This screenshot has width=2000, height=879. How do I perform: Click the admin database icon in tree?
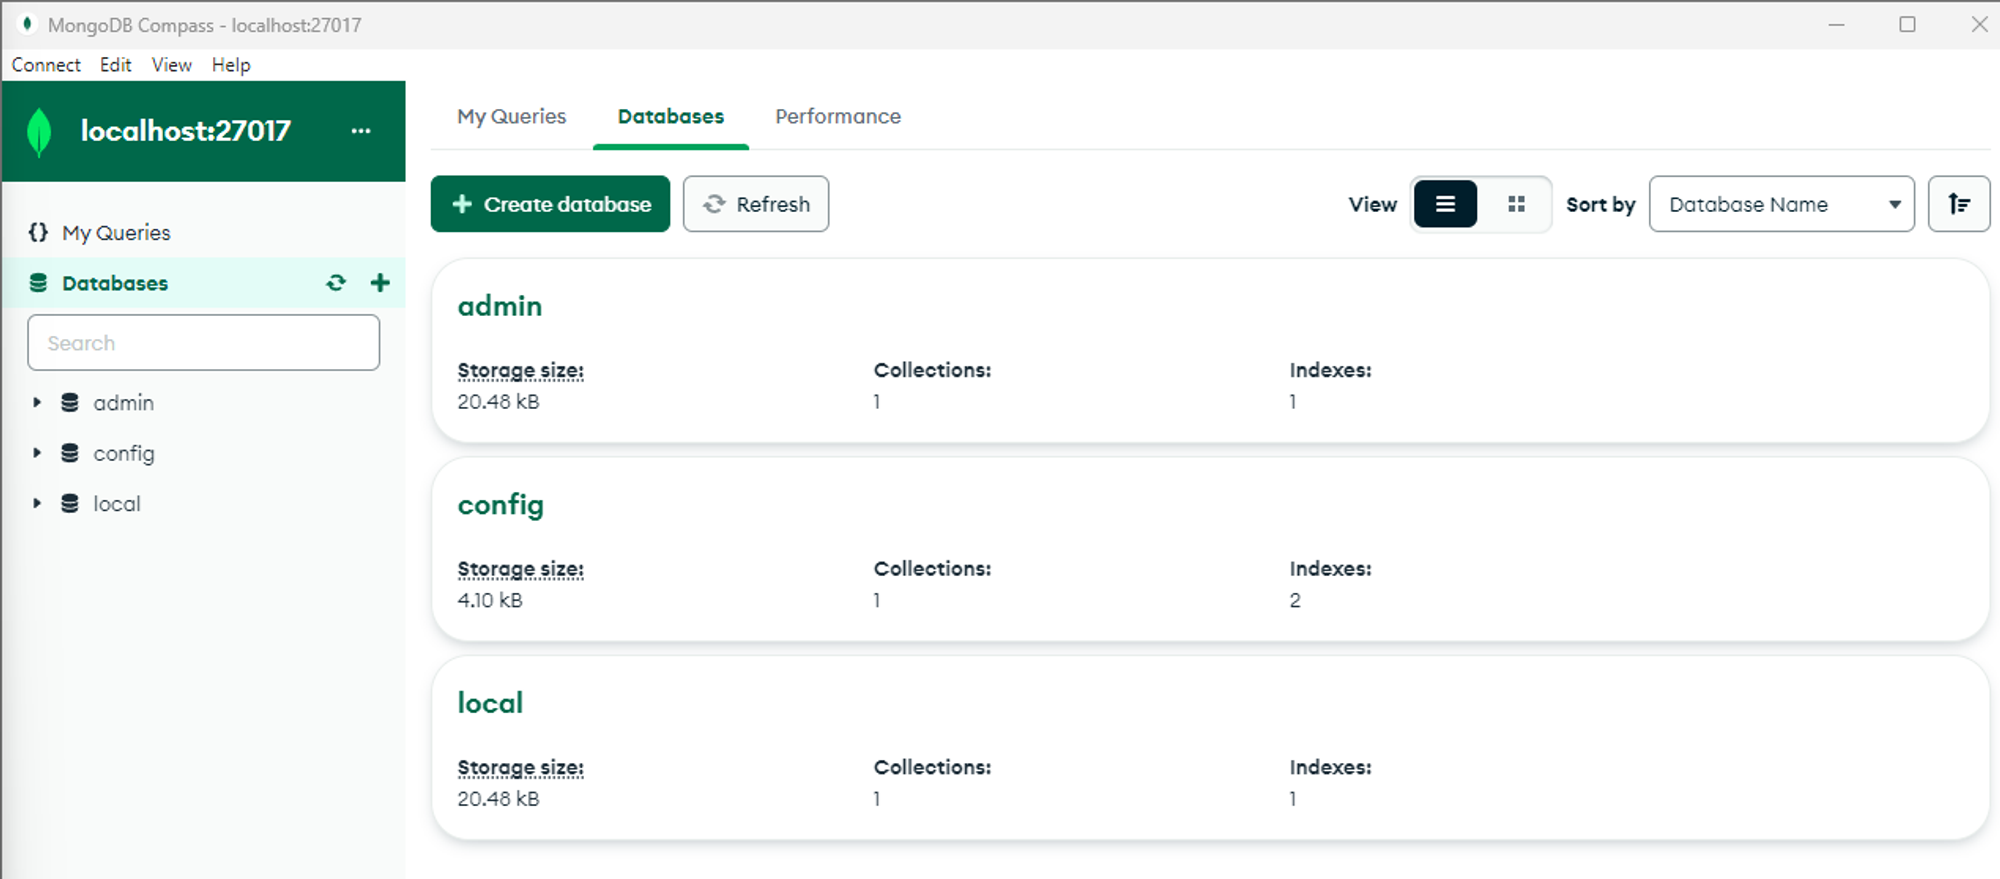tap(70, 402)
